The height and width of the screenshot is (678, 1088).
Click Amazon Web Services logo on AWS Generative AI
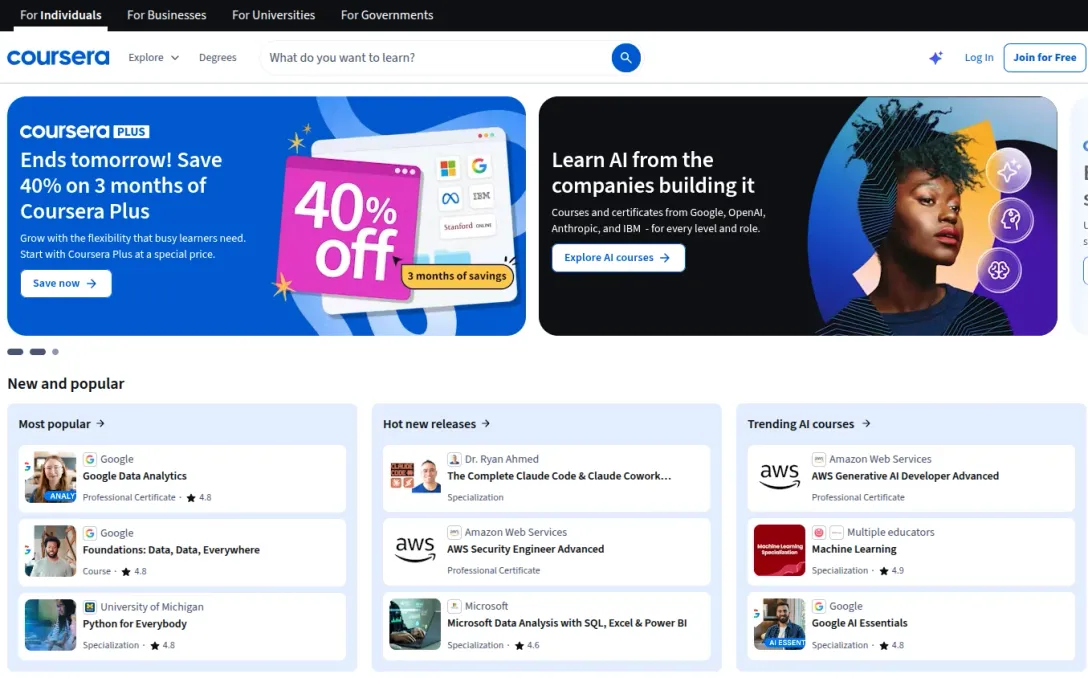(x=819, y=459)
